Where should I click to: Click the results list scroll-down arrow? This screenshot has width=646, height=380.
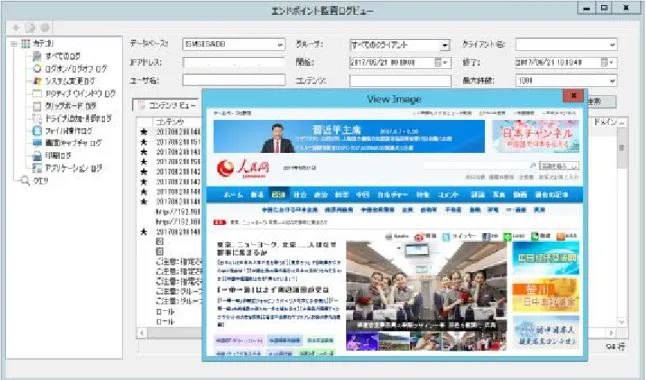[x=622, y=321]
